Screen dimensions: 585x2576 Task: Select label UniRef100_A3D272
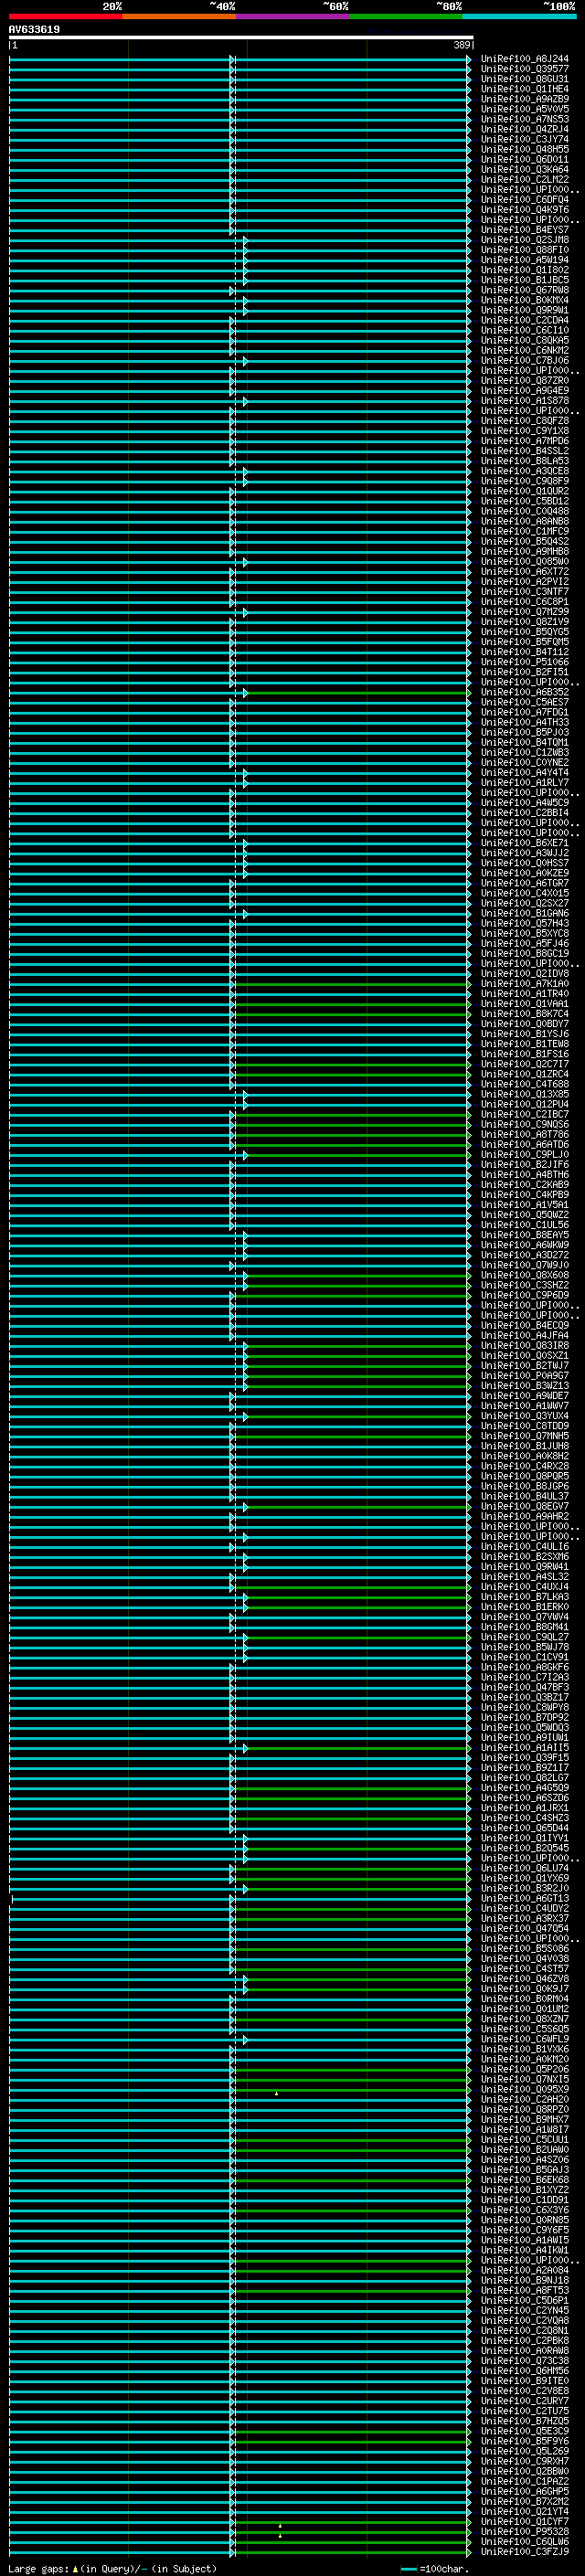[x=525, y=1254]
